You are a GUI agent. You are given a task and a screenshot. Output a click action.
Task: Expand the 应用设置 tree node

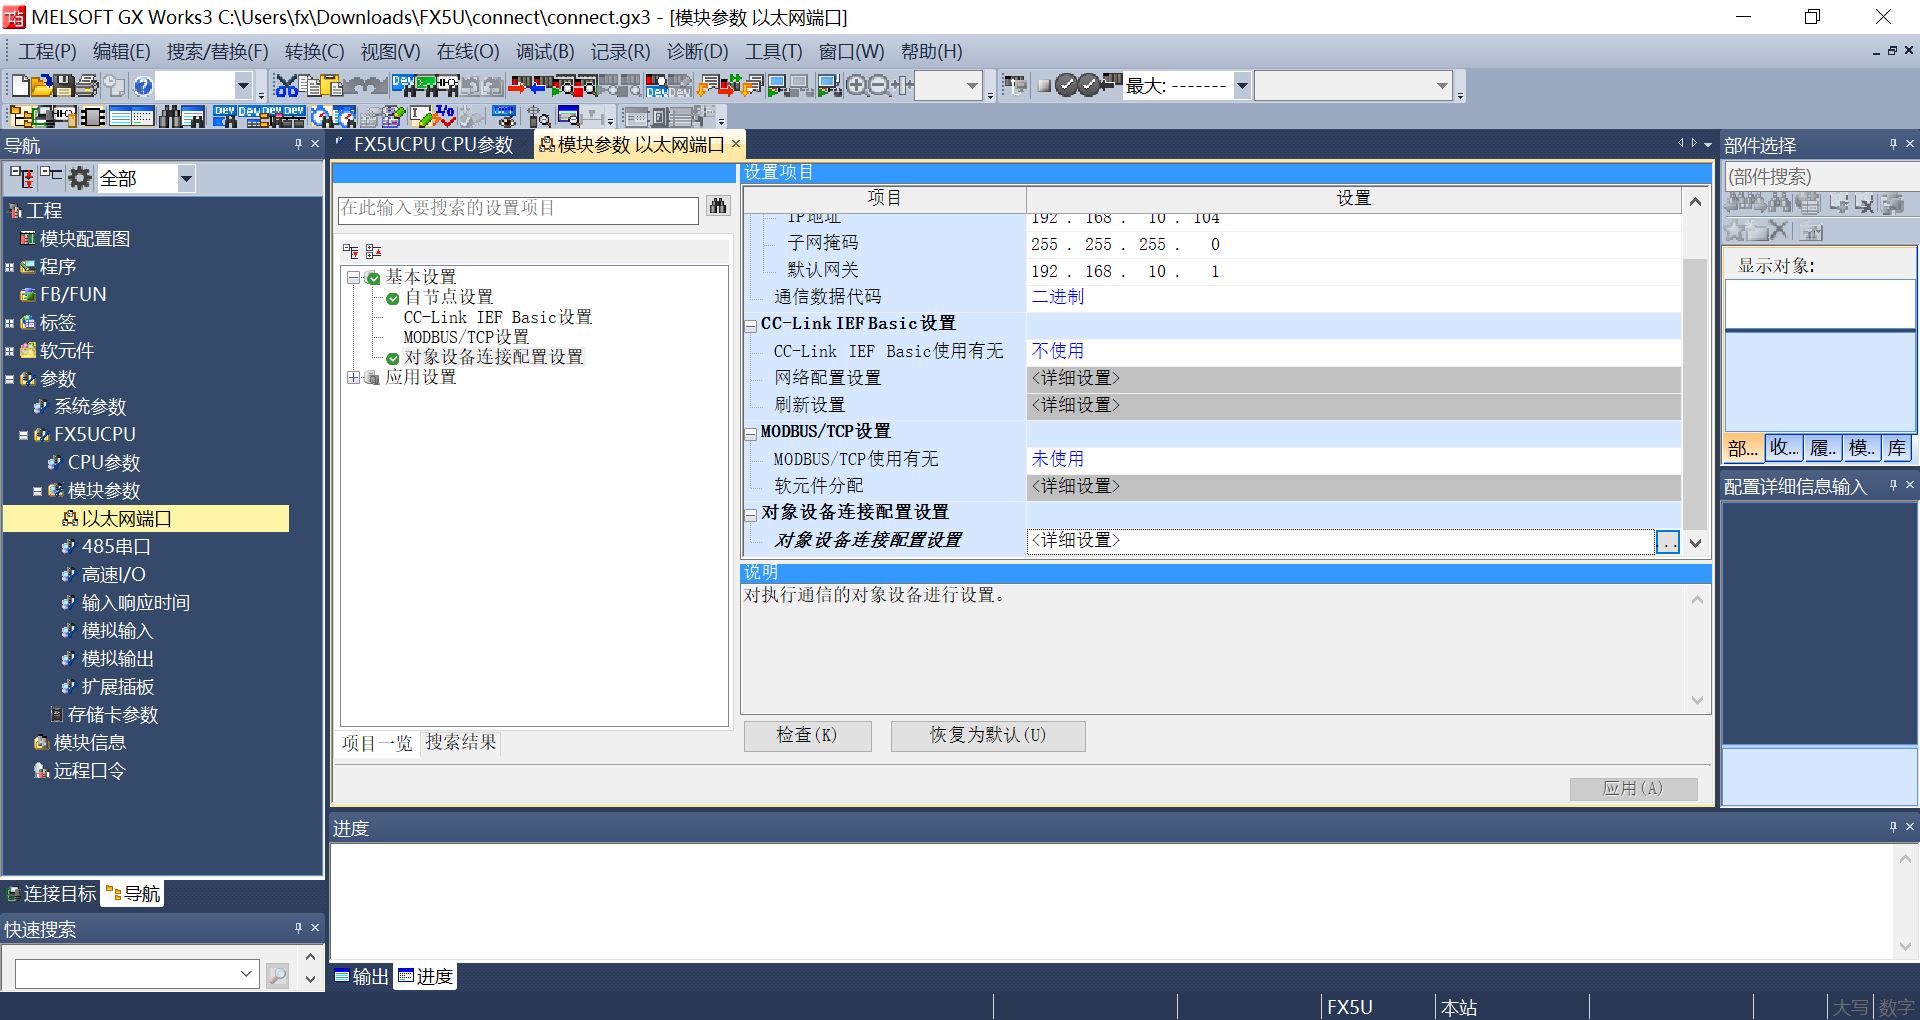pos(352,377)
